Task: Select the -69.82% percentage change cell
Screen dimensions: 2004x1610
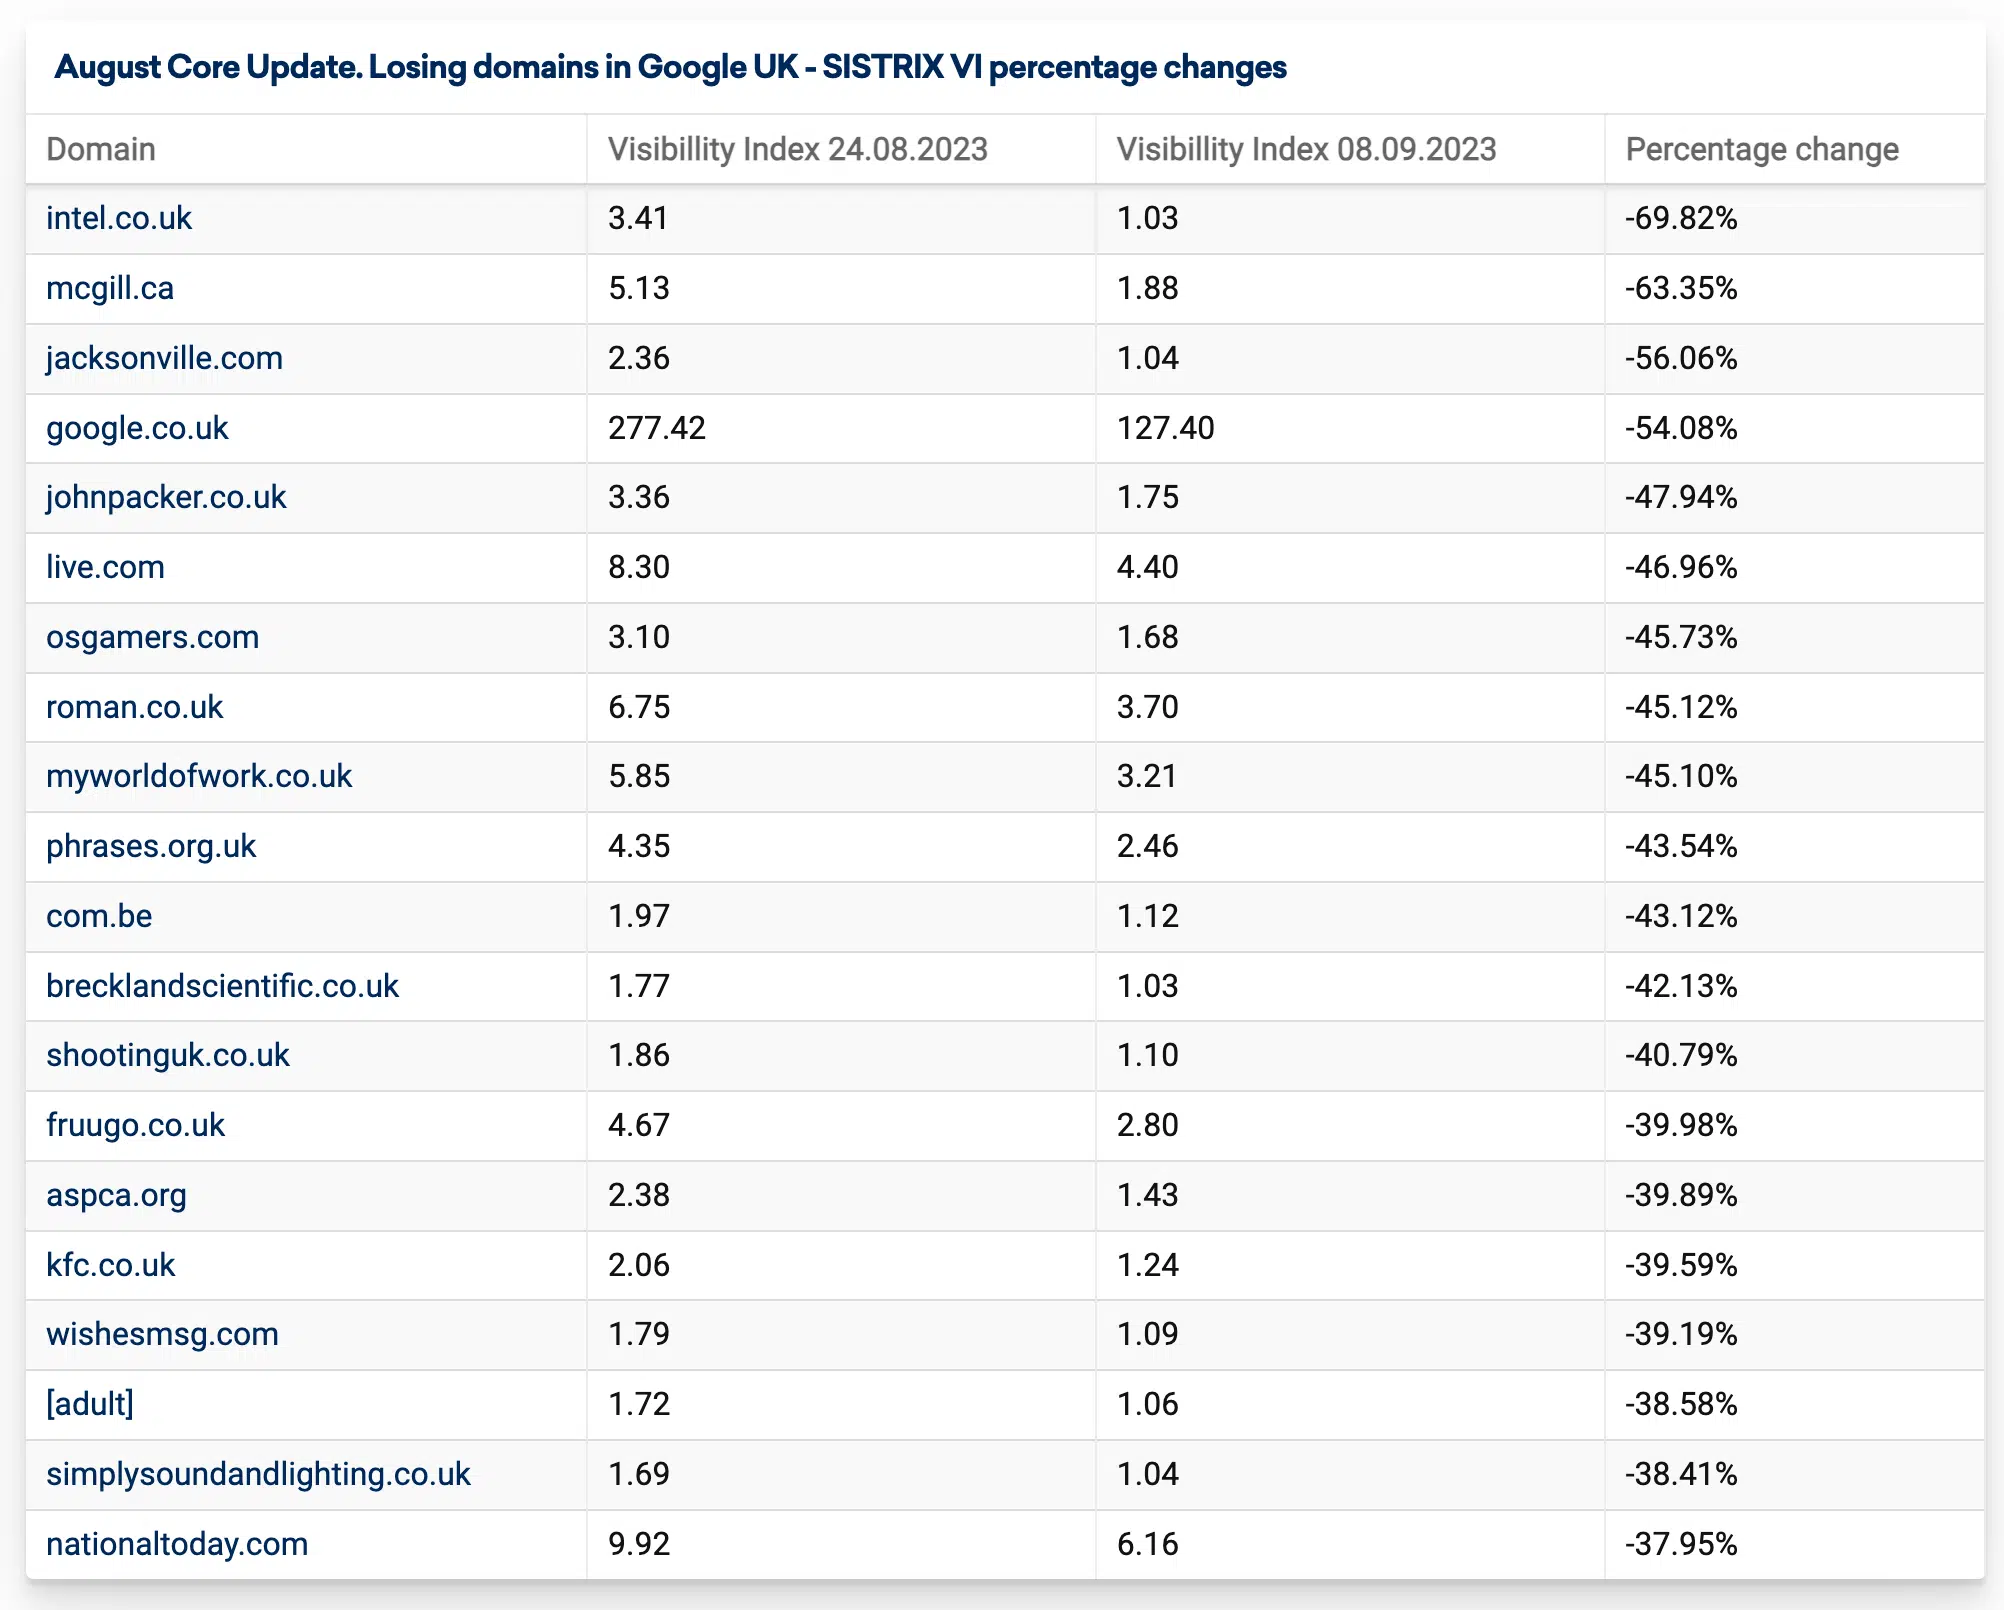Action: click(1681, 218)
